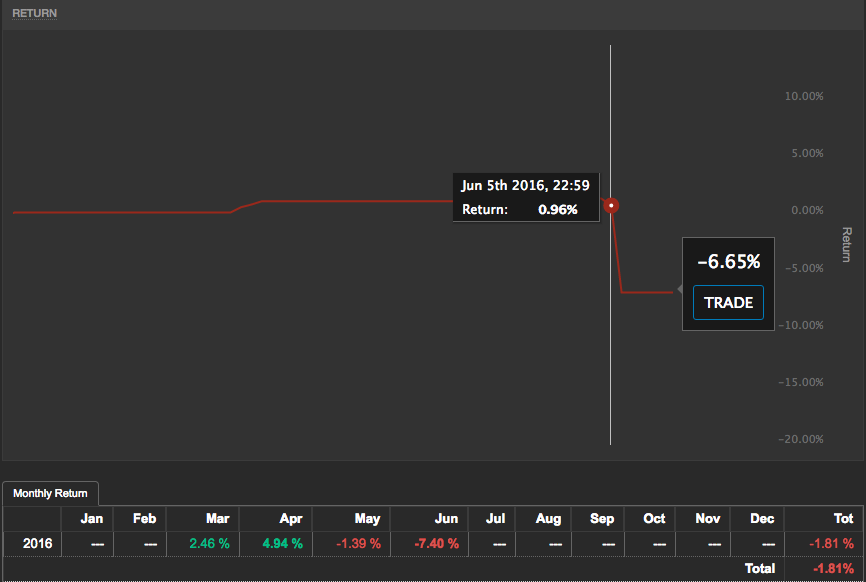The width and height of the screenshot is (866, 582).
Task: Select the Jun -7.40 % cell
Action: coord(437,544)
